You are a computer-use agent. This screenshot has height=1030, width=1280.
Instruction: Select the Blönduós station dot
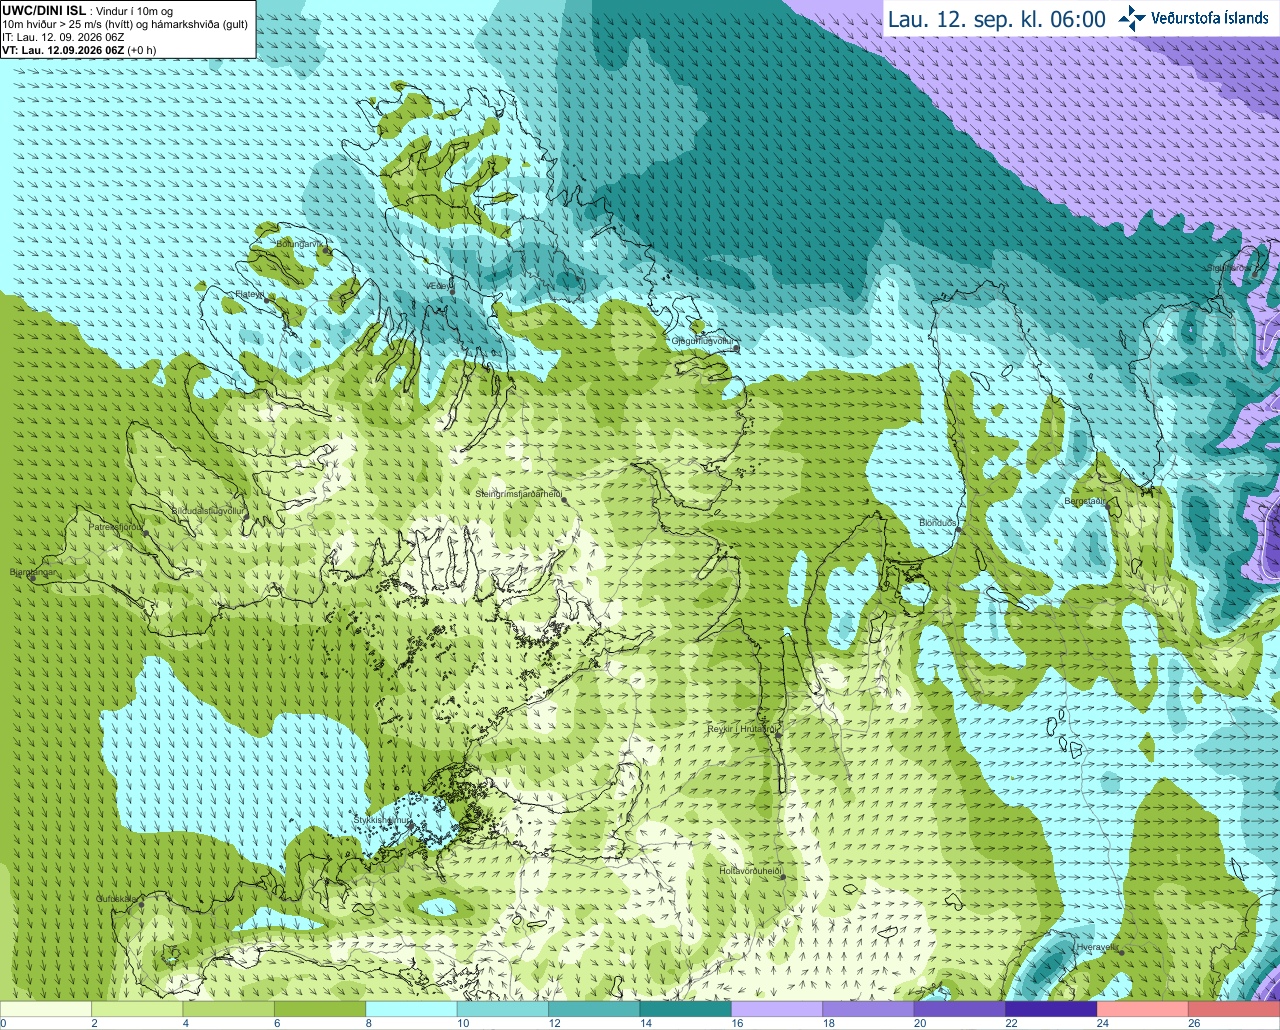[x=959, y=530]
